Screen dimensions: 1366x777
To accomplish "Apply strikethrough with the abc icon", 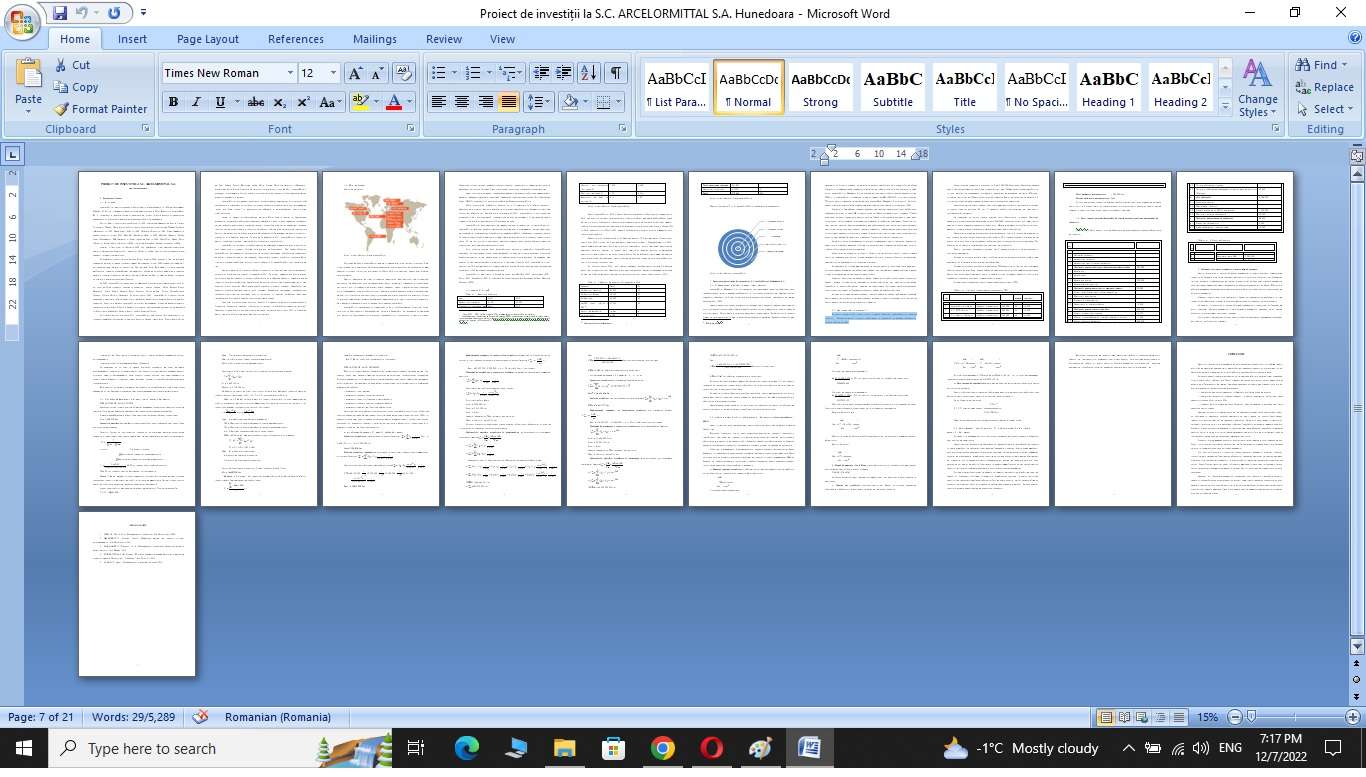I will (255, 102).
